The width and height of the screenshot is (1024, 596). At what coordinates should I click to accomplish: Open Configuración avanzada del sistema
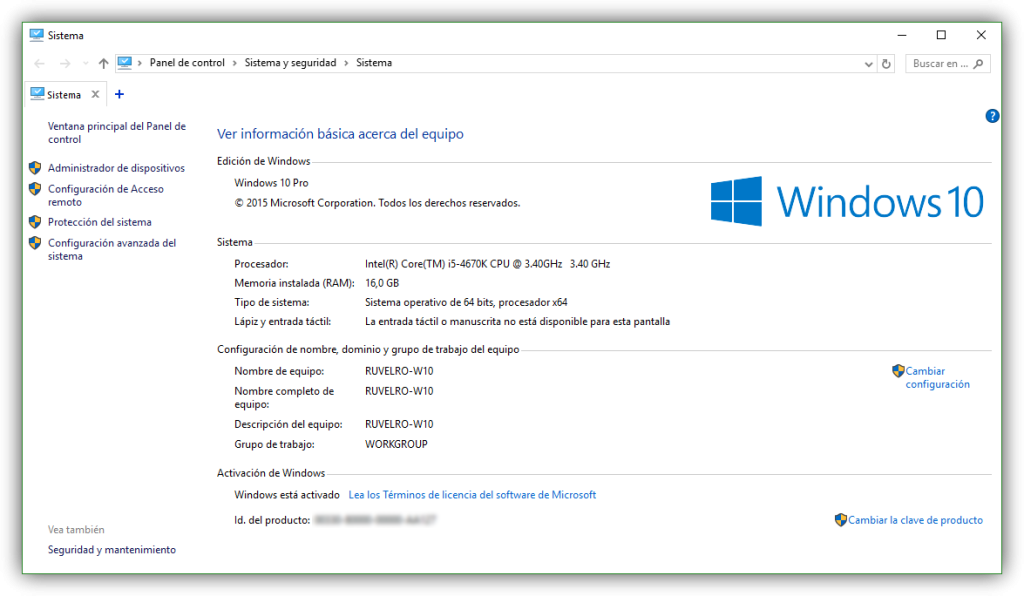click(x=112, y=249)
